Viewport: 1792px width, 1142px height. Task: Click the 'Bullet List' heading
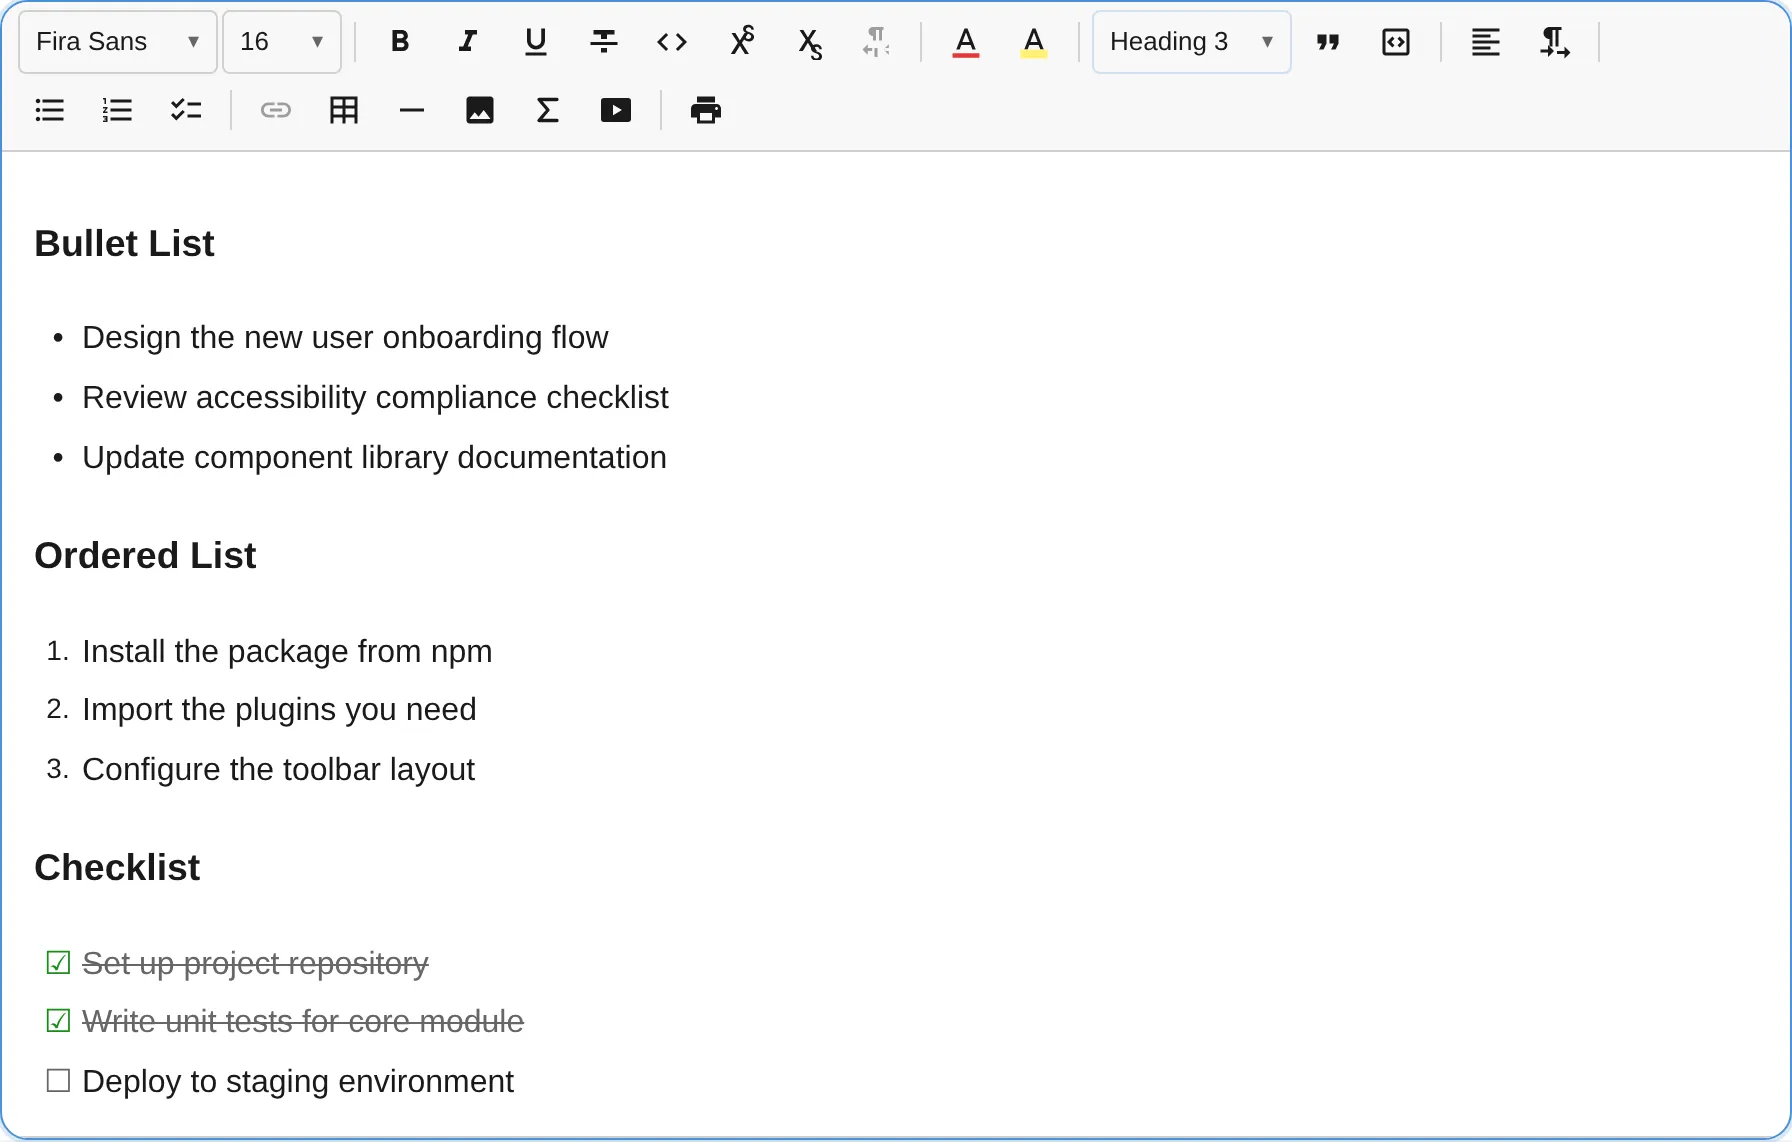(125, 244)
